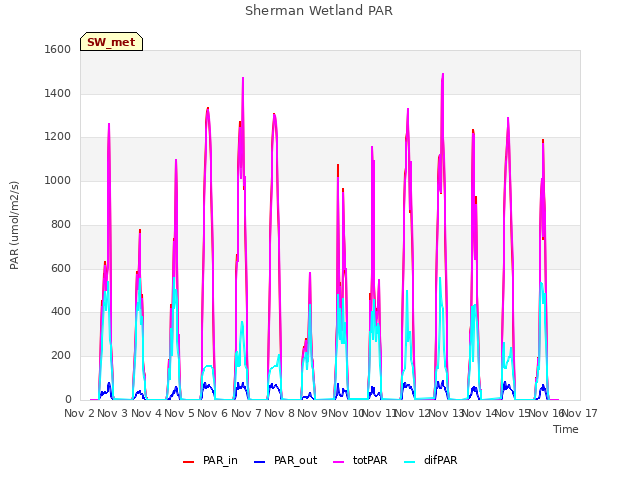Click the Nov 4 x-axis tick label
640x480 pixels.
tap(146, 413)
